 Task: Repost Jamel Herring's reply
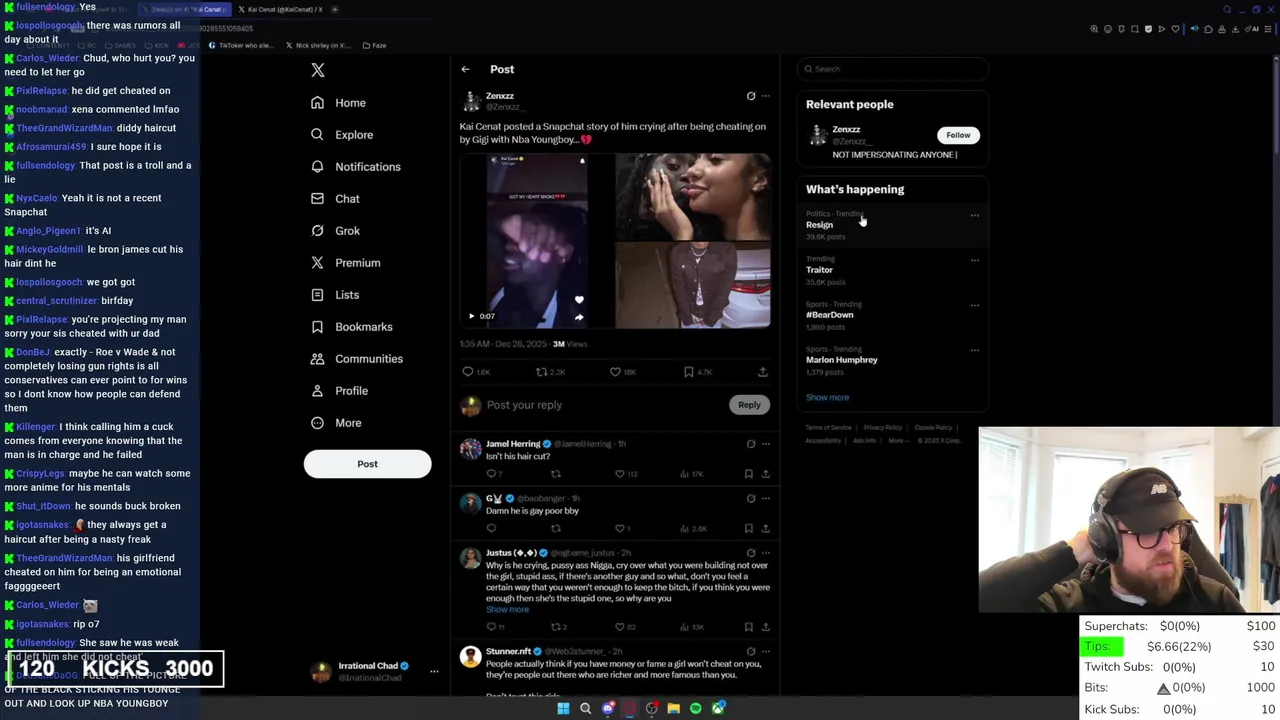[555, 474]
